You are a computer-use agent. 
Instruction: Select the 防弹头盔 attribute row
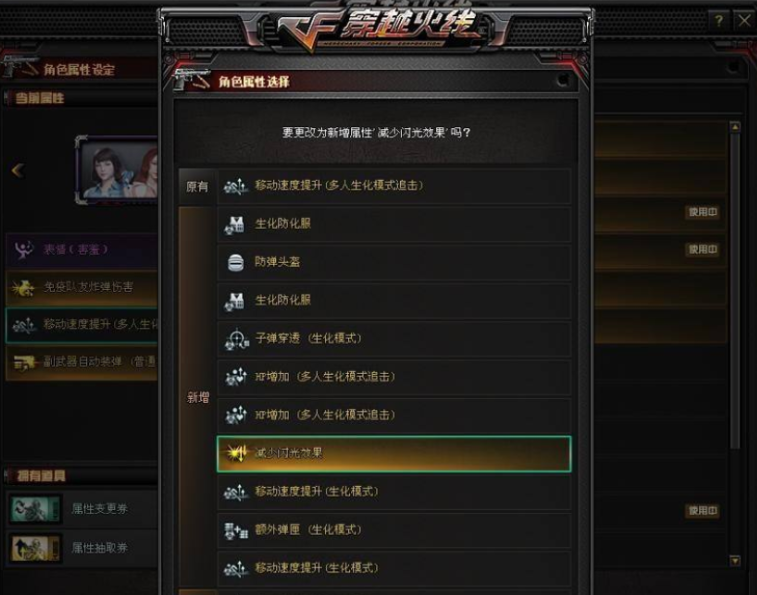[394, 262]
